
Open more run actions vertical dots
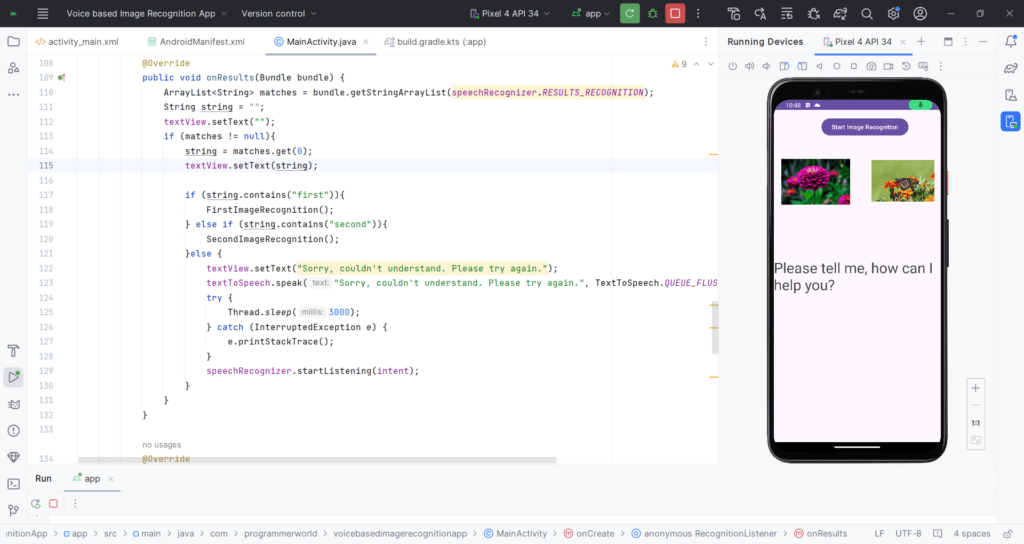(698, 13)
